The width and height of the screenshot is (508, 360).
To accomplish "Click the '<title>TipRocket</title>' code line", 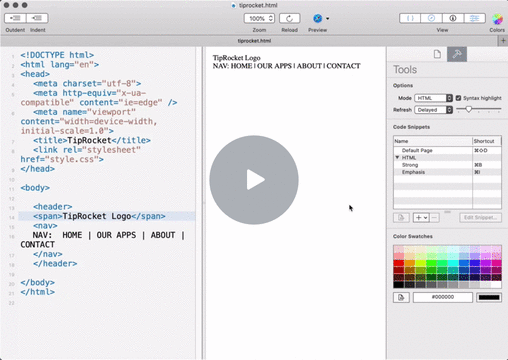I will click(92, 140).
